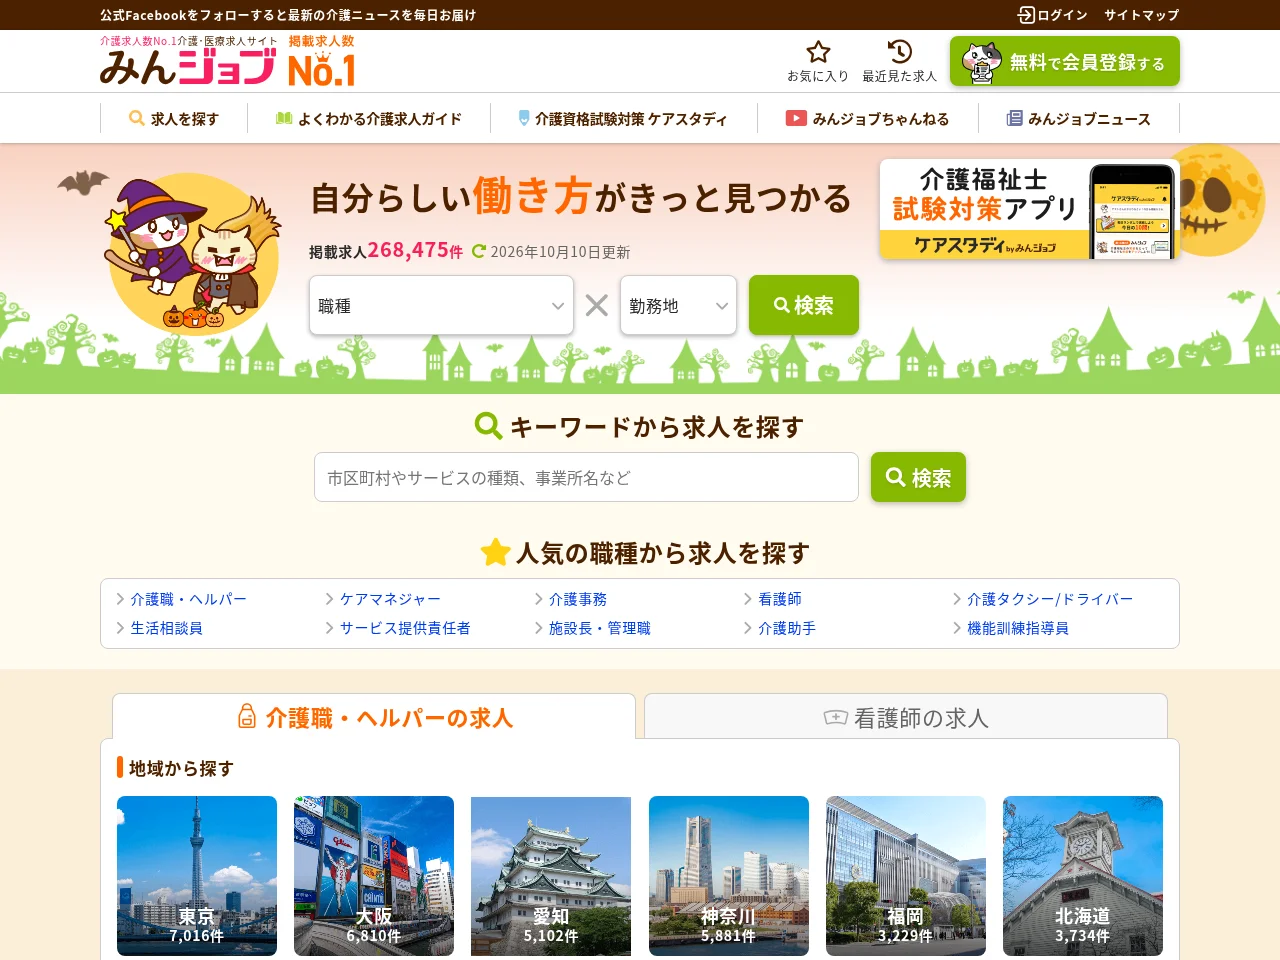Click the green 無料で会員登録する button

(x=1065, y=62)
